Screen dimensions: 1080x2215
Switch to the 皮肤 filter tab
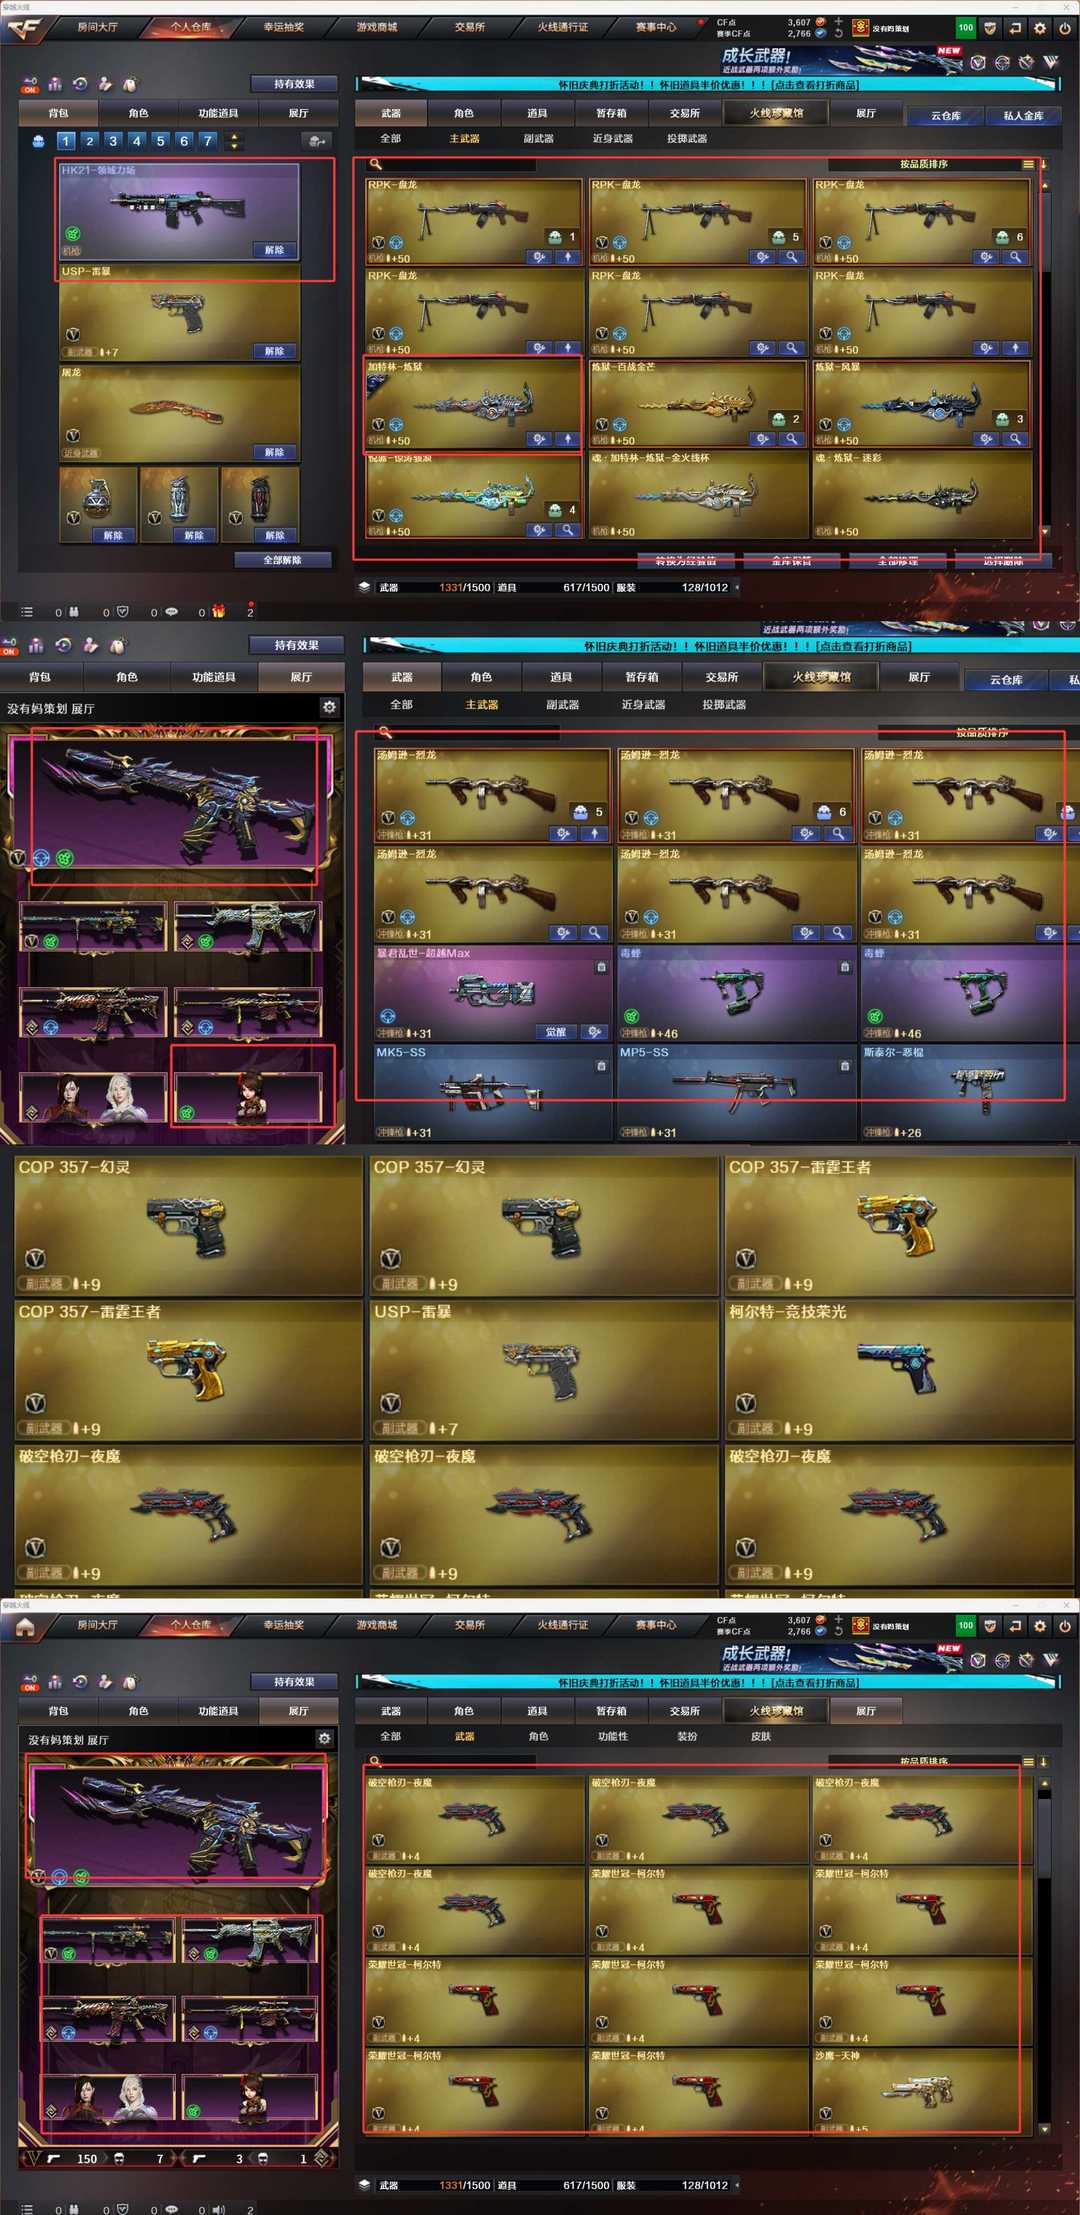coord(761,1737)
